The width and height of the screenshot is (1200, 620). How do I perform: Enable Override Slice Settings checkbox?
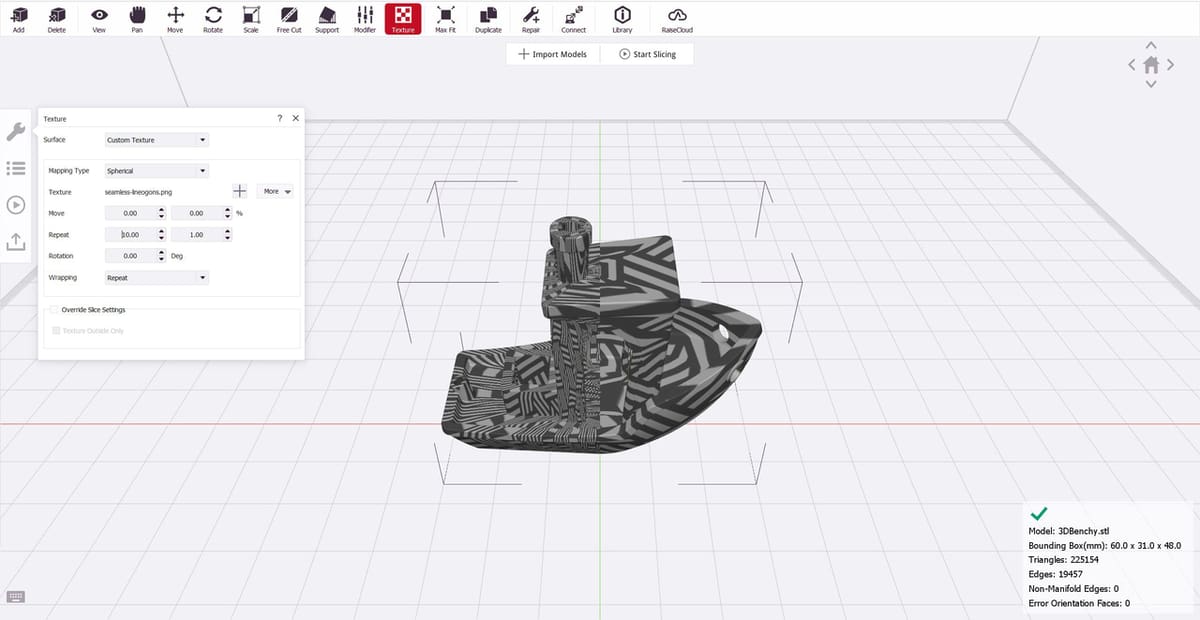(52, 310)
